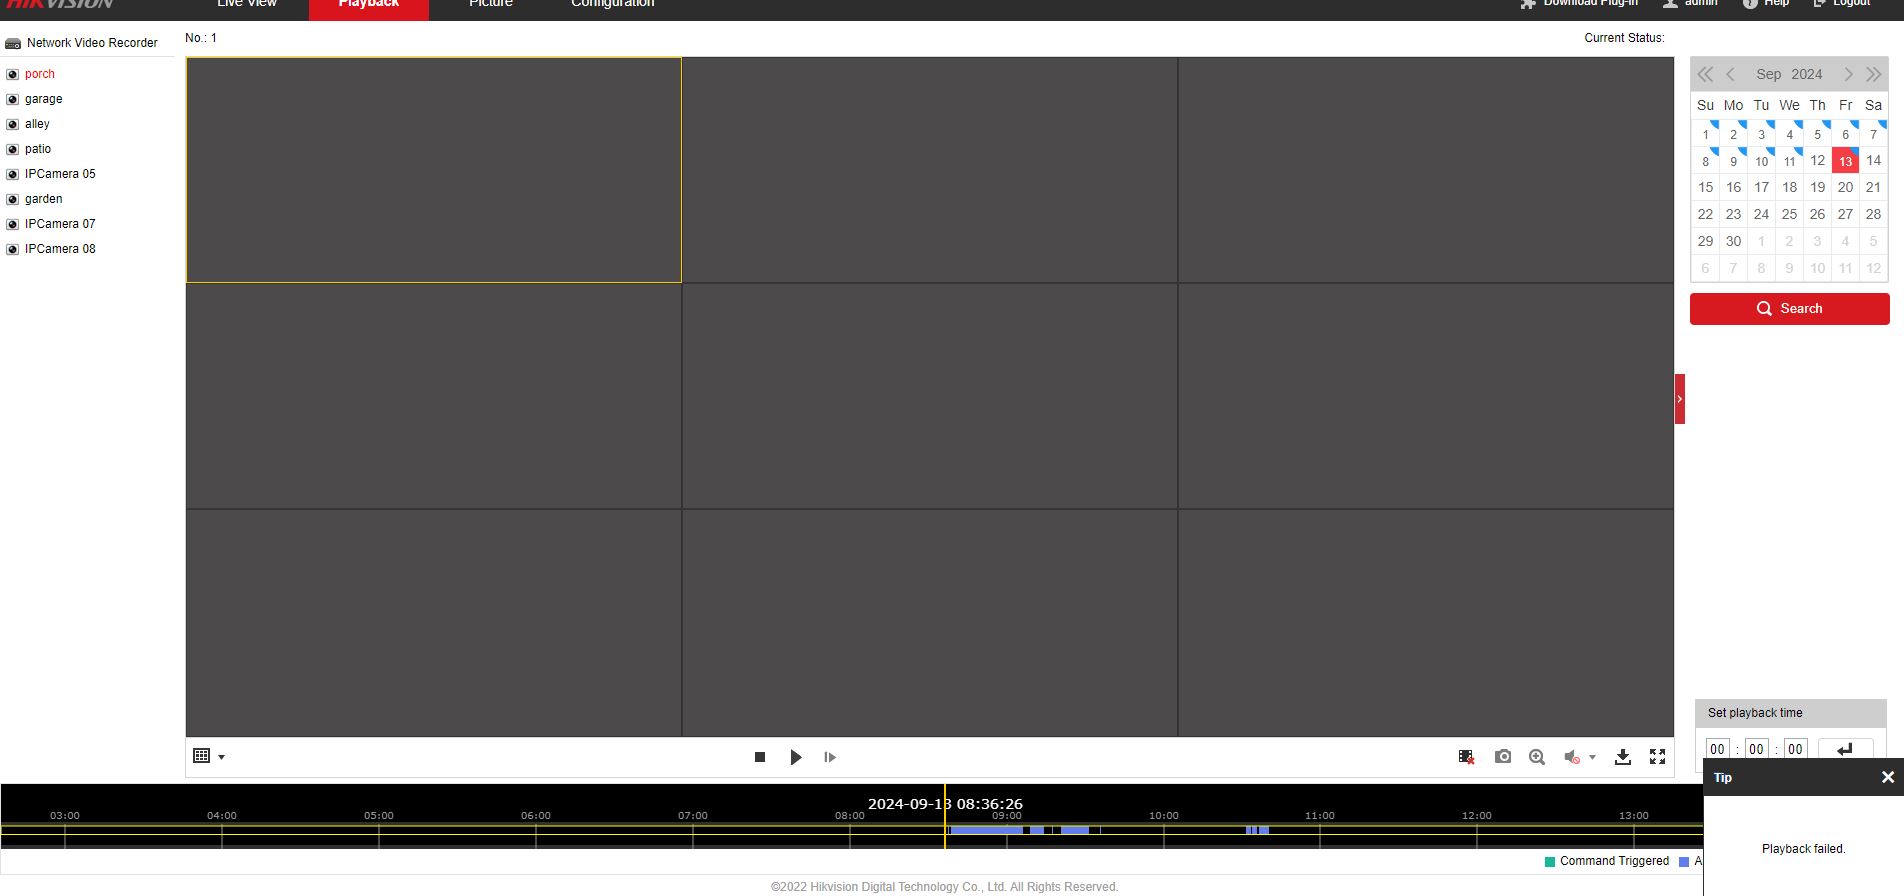
Task: Close the Tip popup
Action: pyautogui.click(x=1887, y=777)
